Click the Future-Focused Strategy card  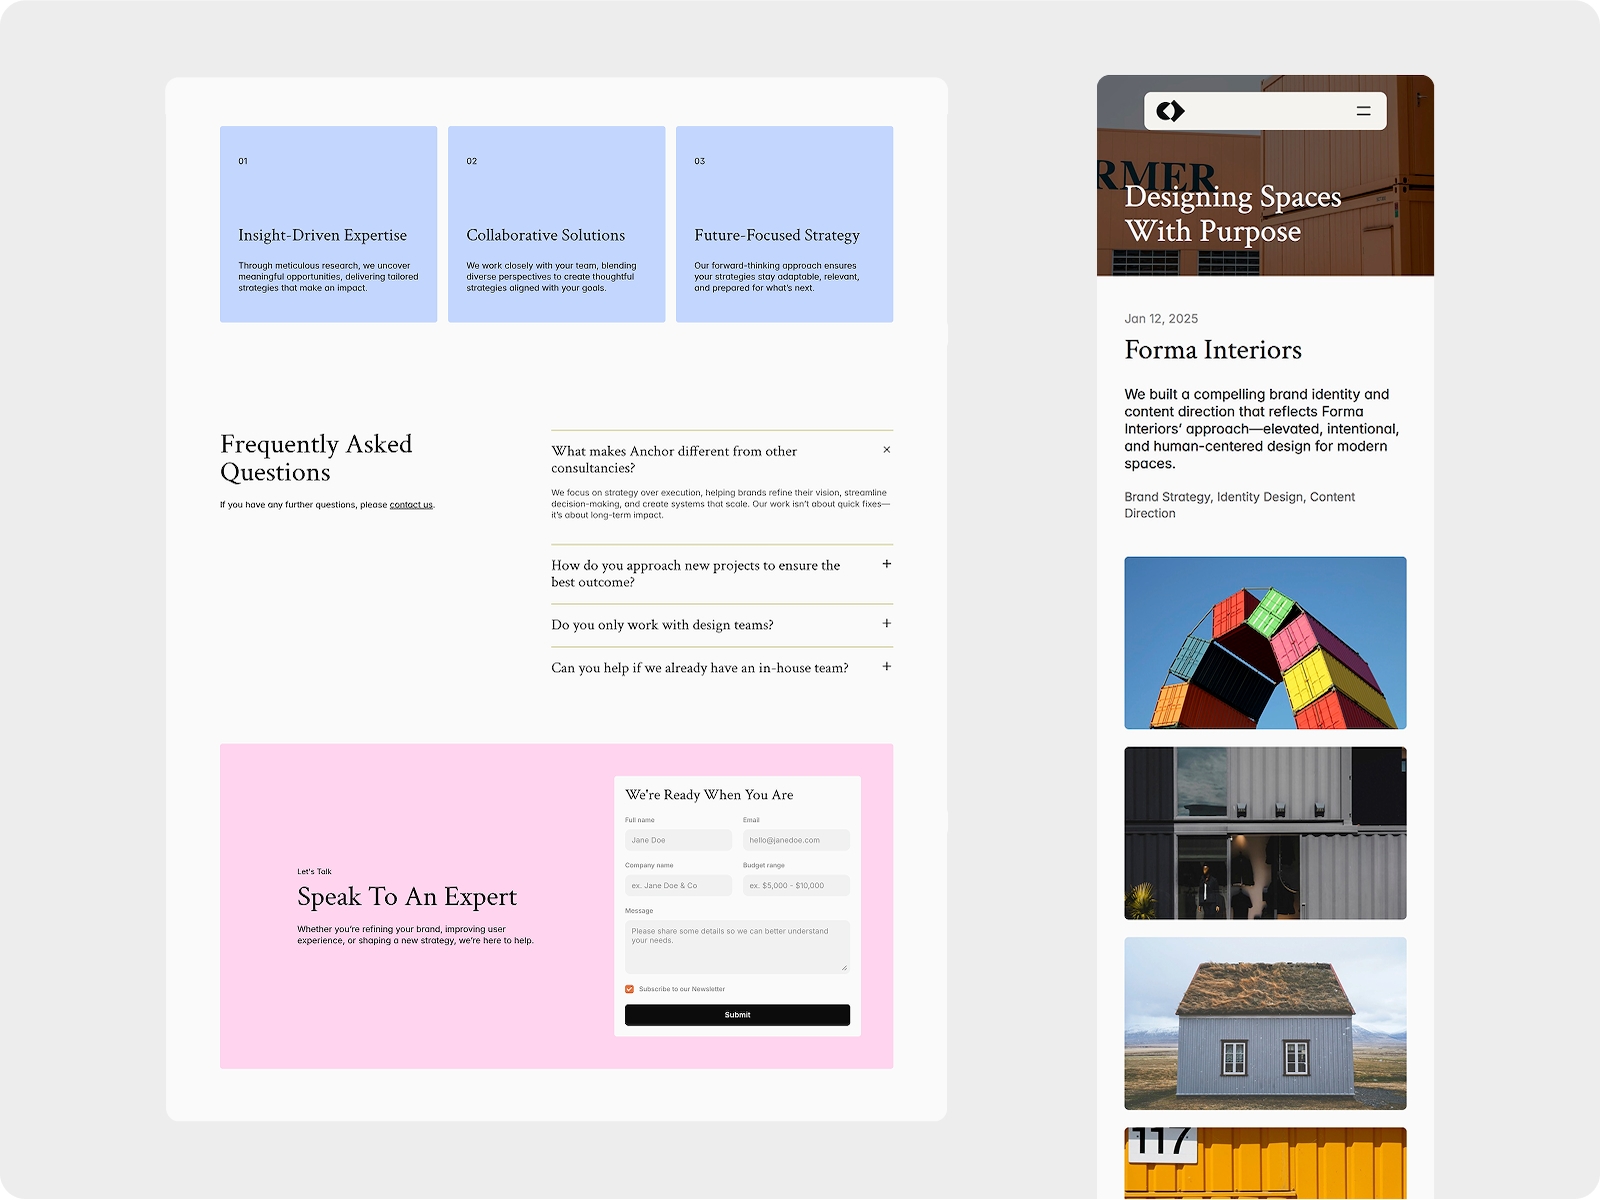tap(784, 224)
